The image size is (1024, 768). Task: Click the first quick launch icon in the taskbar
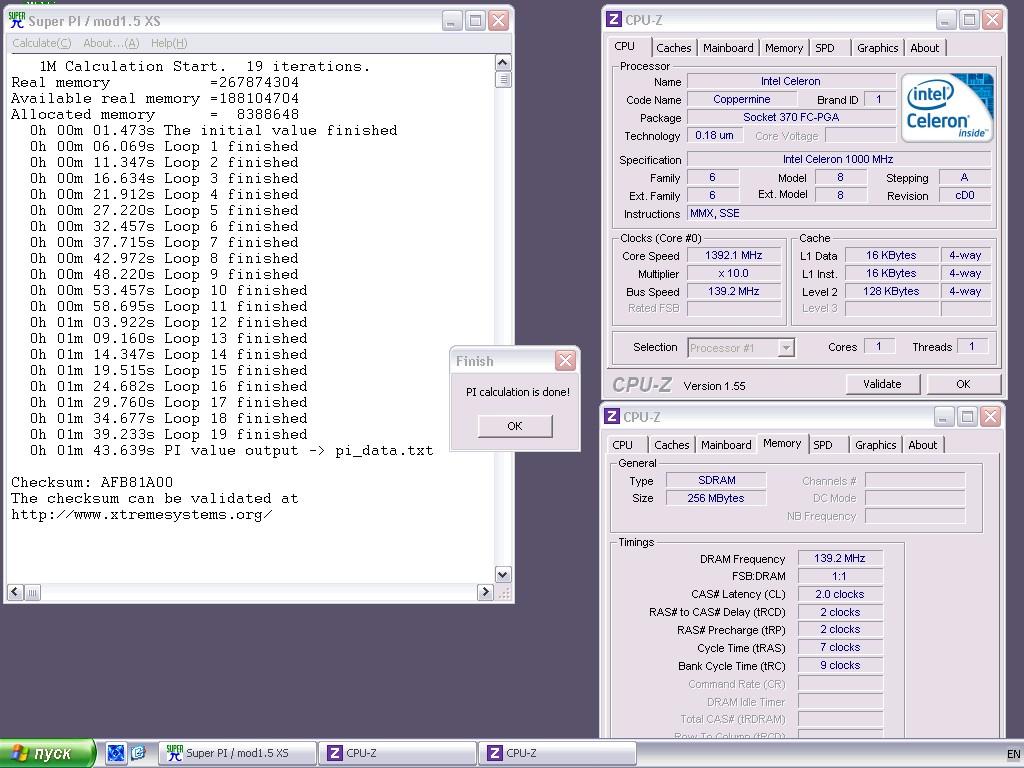point(116,753)
